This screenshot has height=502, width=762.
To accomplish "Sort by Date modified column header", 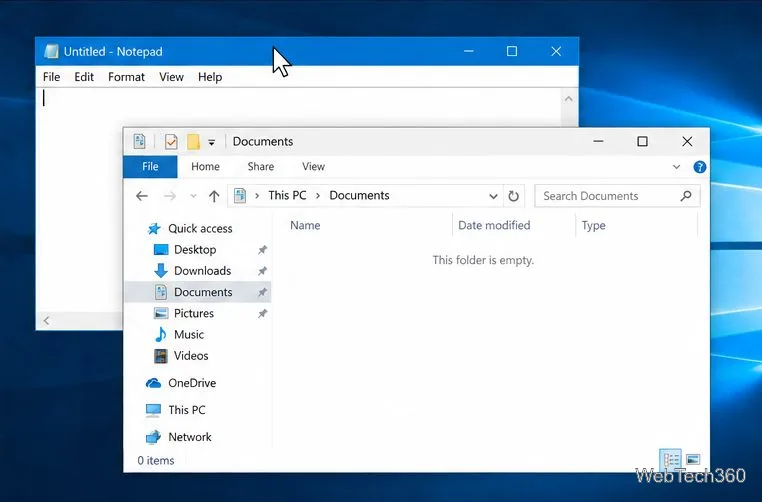I will click(494, 225).
